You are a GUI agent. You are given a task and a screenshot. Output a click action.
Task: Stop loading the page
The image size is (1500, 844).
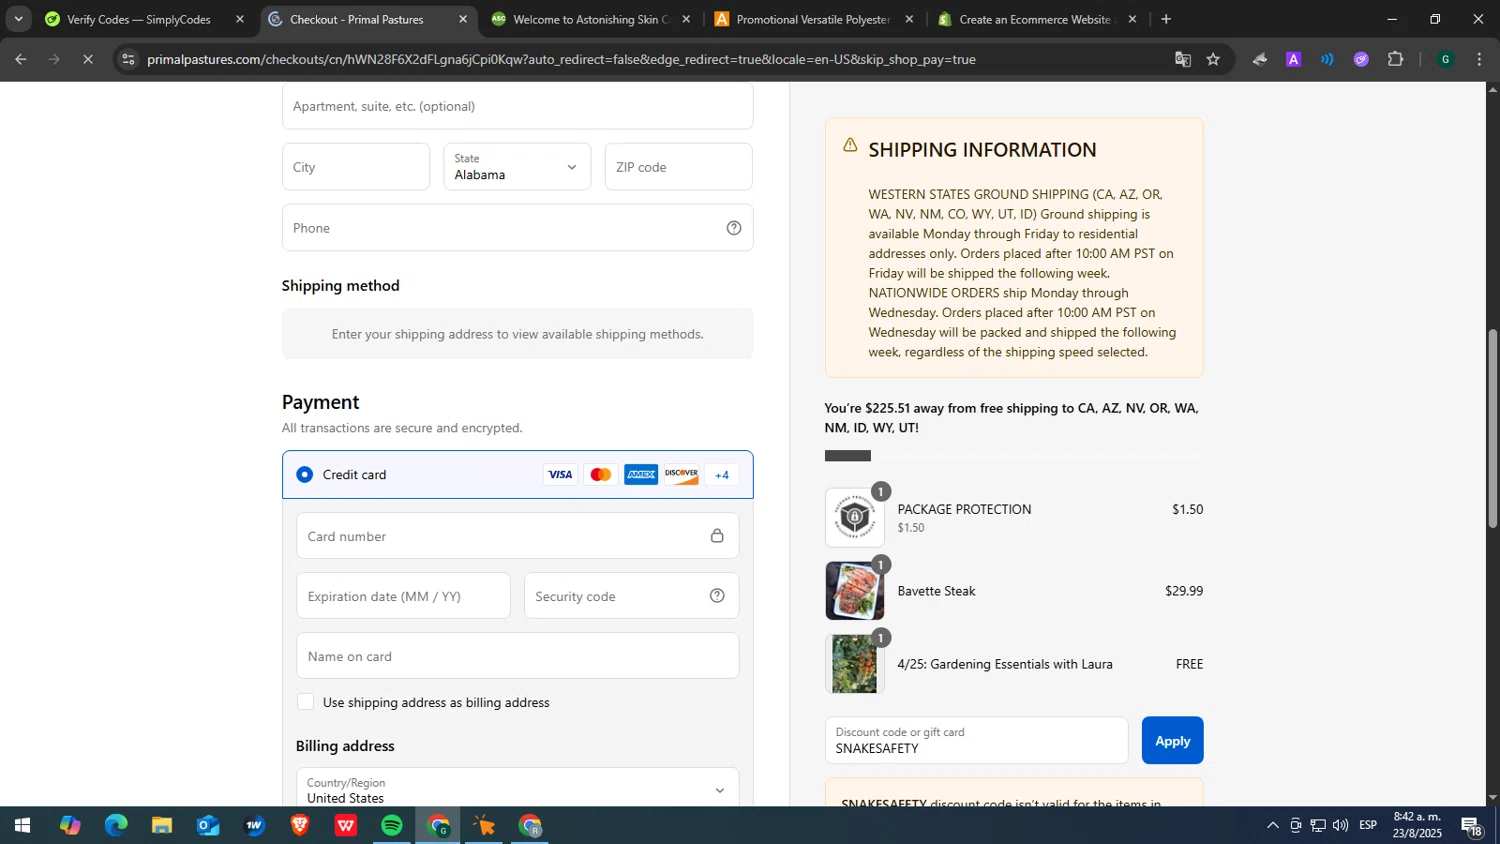(88, 60)
